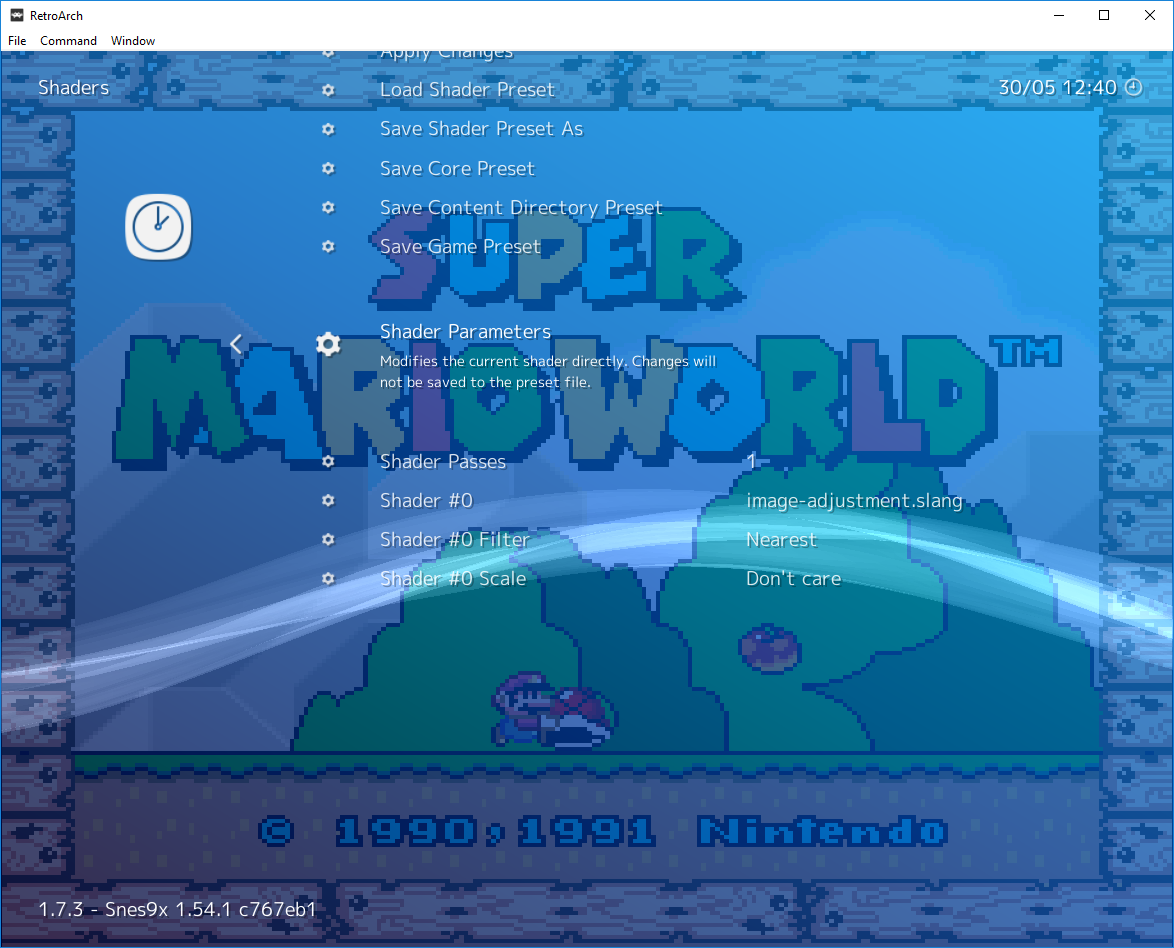Click the back chevron to return to previous menu
Image resolution: width=1174 pixels, height=948 pixels.
click(235, 343)
